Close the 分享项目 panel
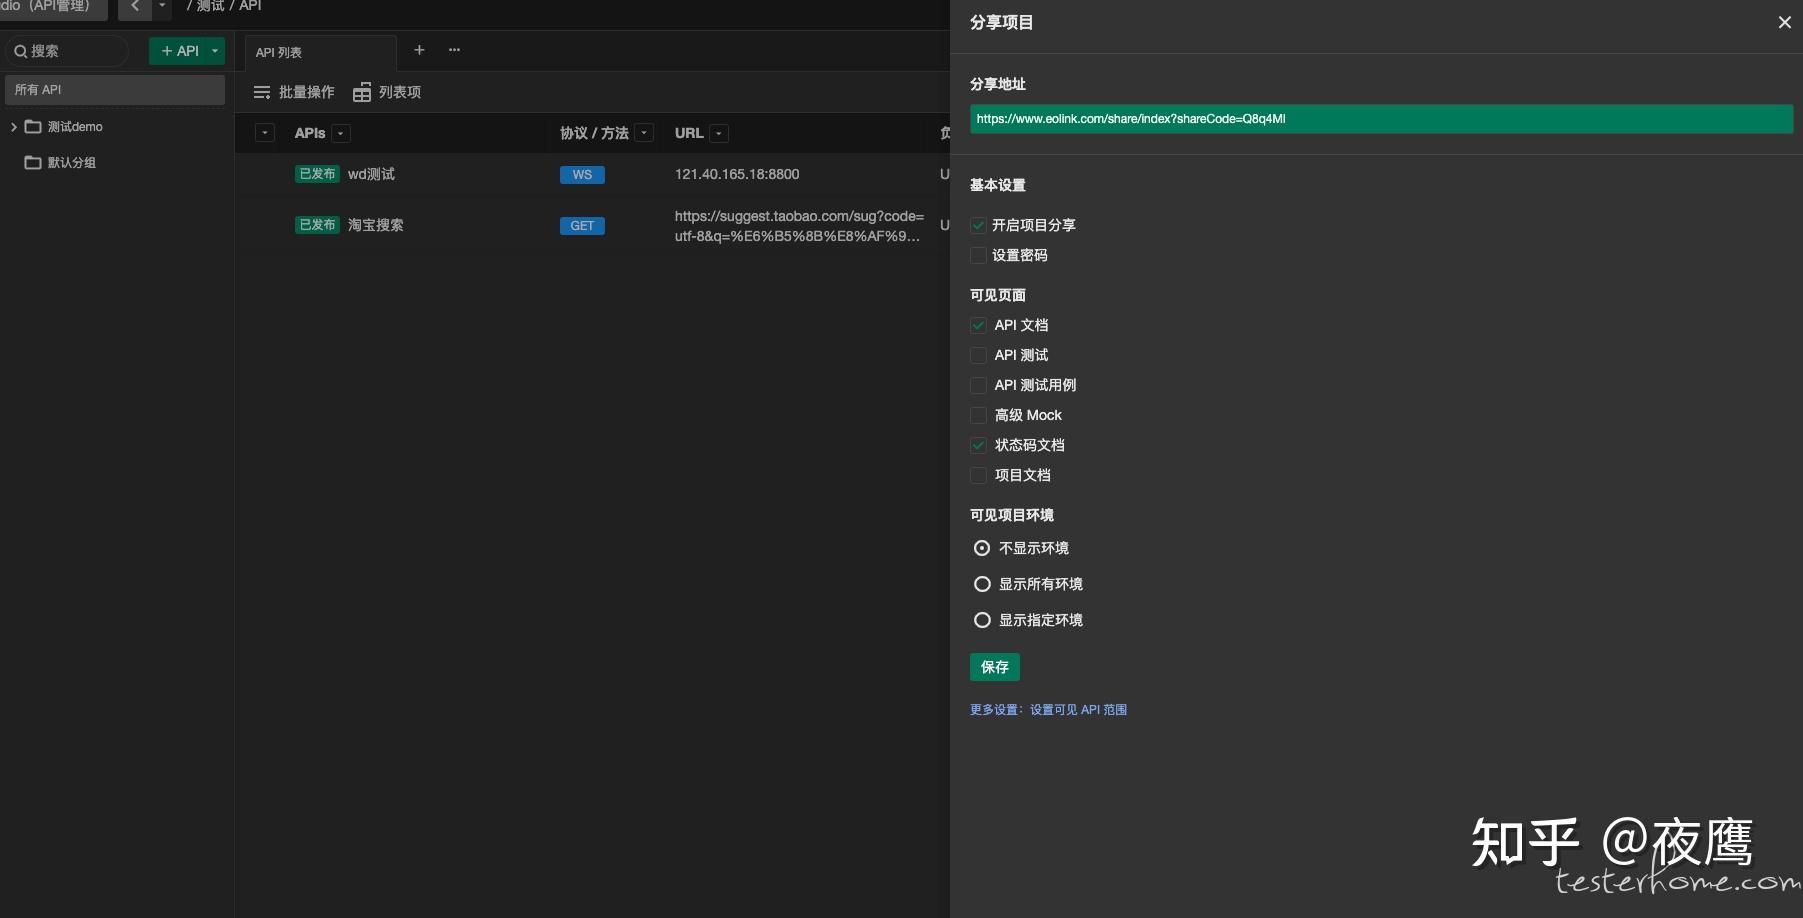Image resolution: width=1803 pixels, height=918 pixels. coord(1784,22)
